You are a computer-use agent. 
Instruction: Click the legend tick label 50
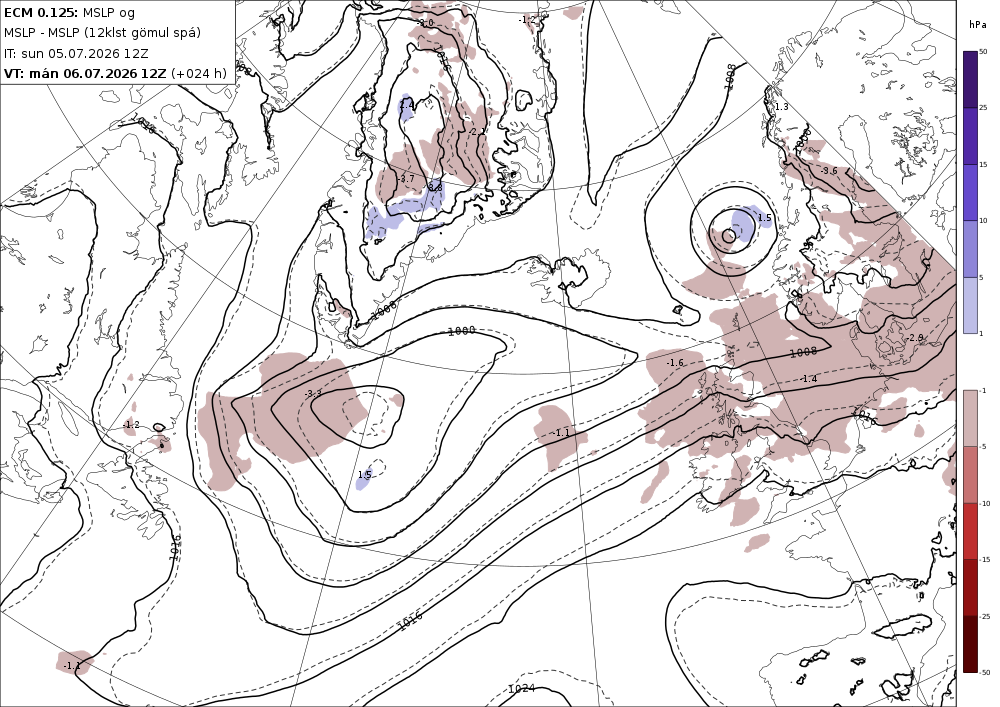(983, 52)
